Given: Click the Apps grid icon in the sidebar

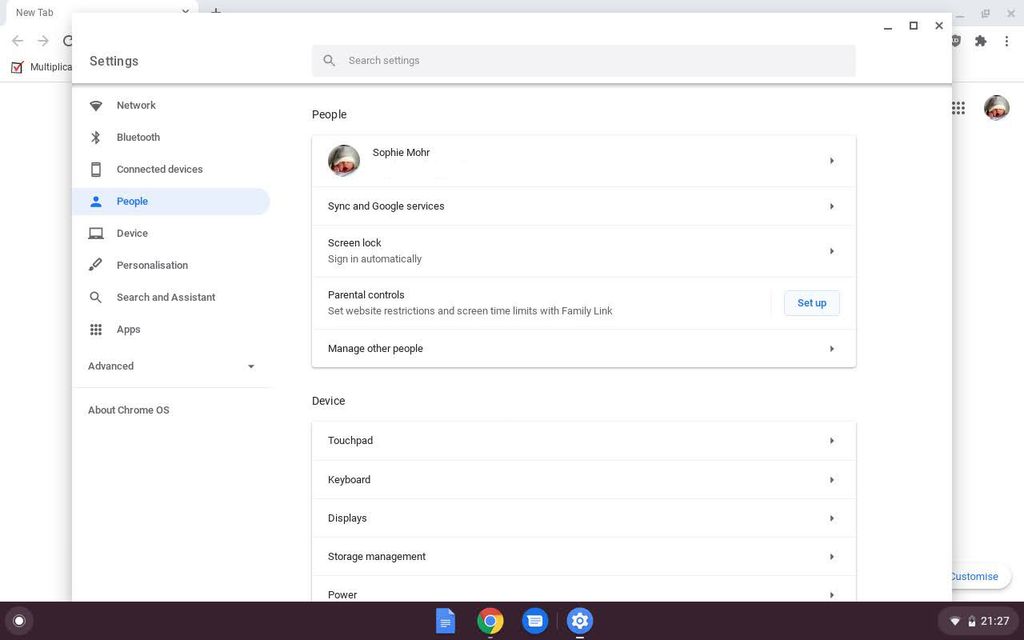Looking at the screenshot, I should (x=96, y=329).
